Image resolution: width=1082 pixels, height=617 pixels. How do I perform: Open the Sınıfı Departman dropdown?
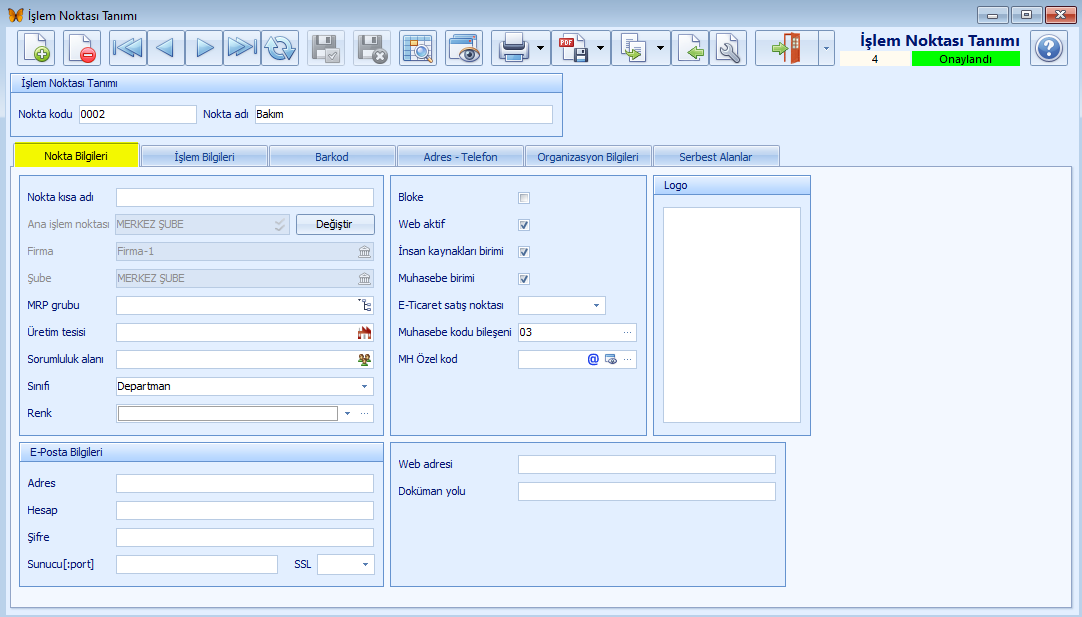click(x=364, y=386)
